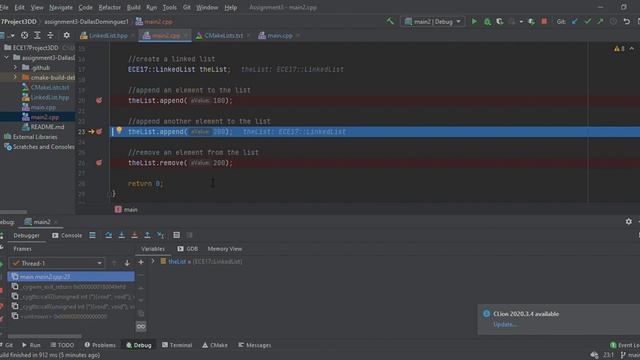The width and height of the screenshot is (640, 360).
Task: Click the main breadcrumb below editor
Action: 126,209
